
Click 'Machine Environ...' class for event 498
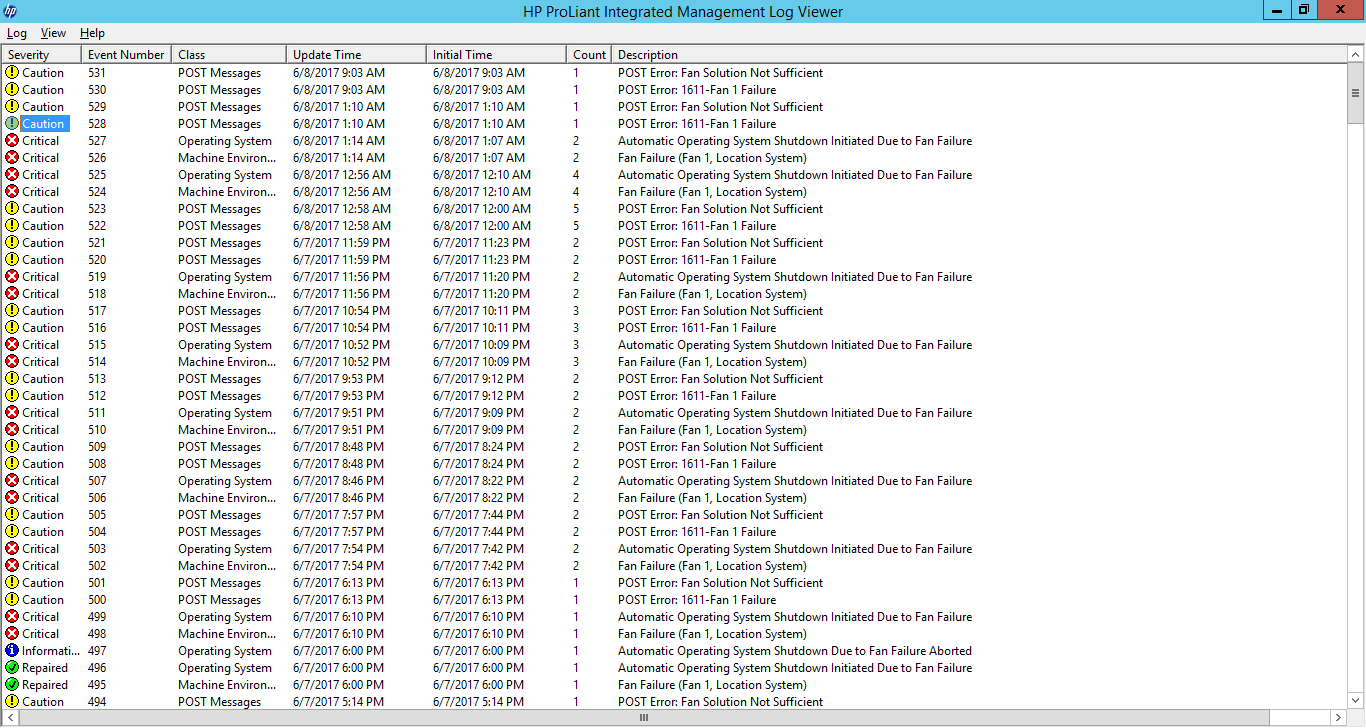228,634
